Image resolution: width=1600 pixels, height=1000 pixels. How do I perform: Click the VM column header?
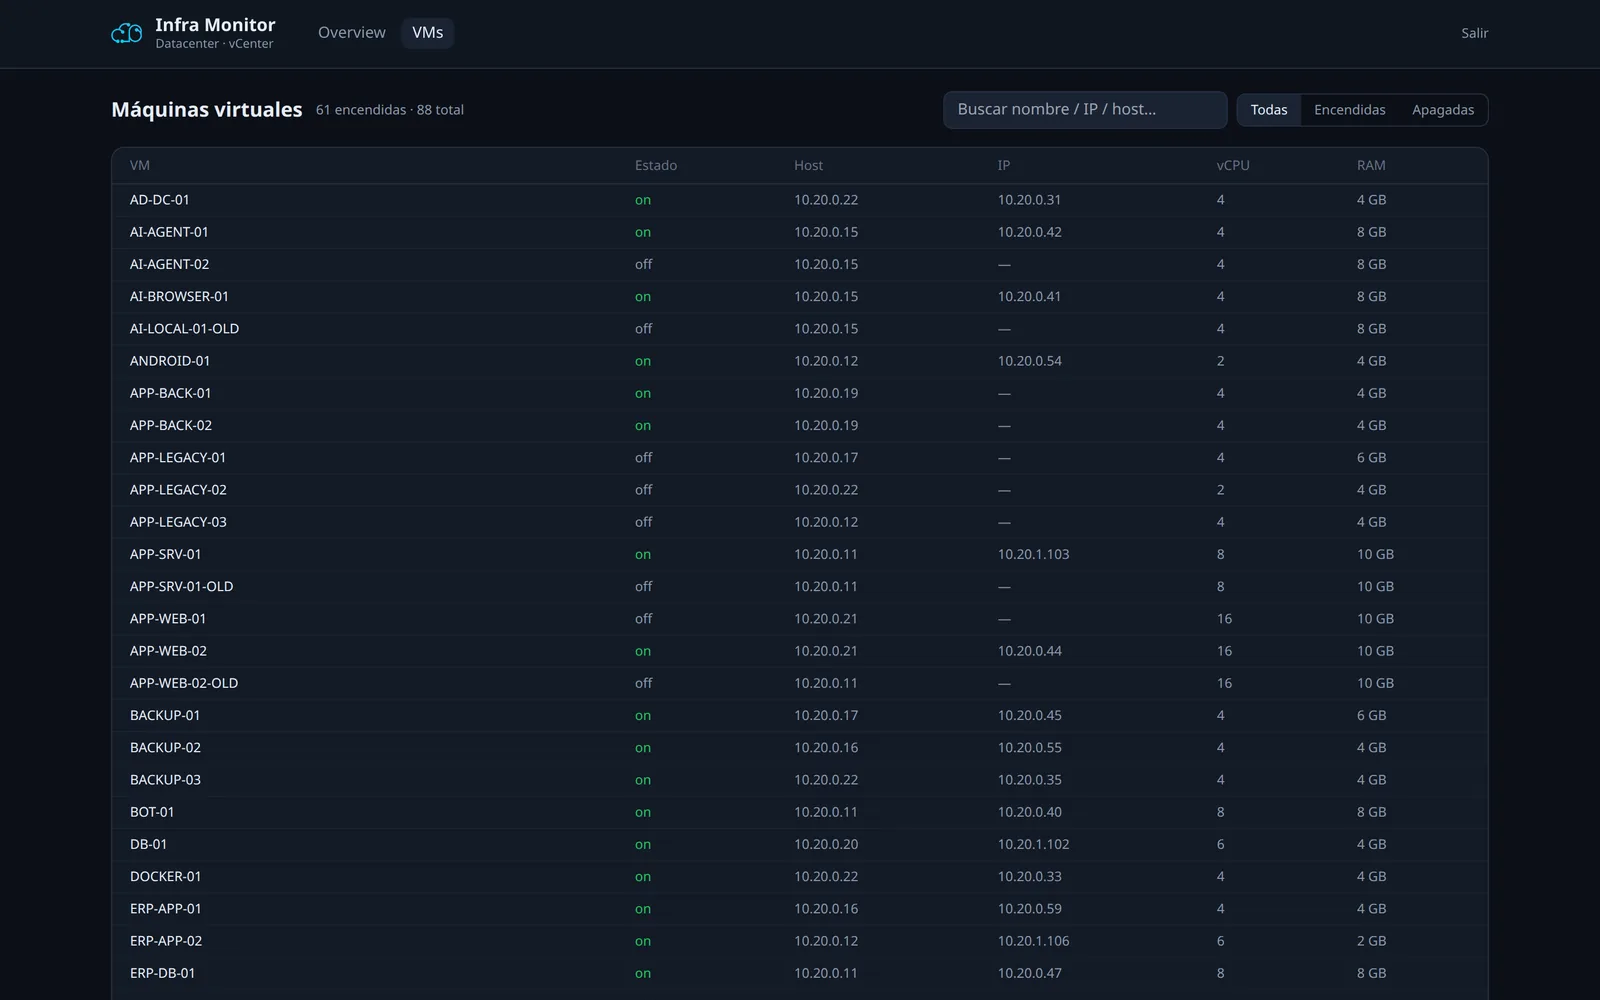point(140,166)
